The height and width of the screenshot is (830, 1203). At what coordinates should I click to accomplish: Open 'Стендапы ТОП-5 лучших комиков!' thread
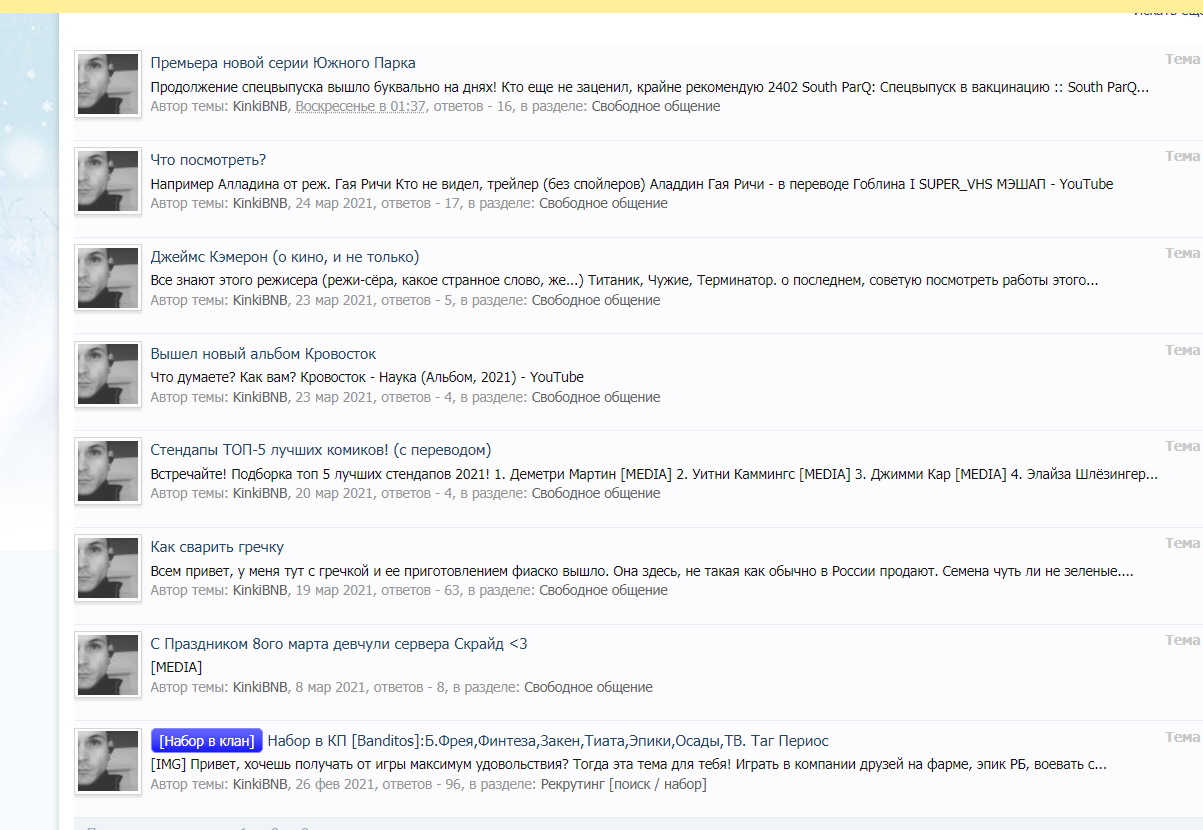320,450
